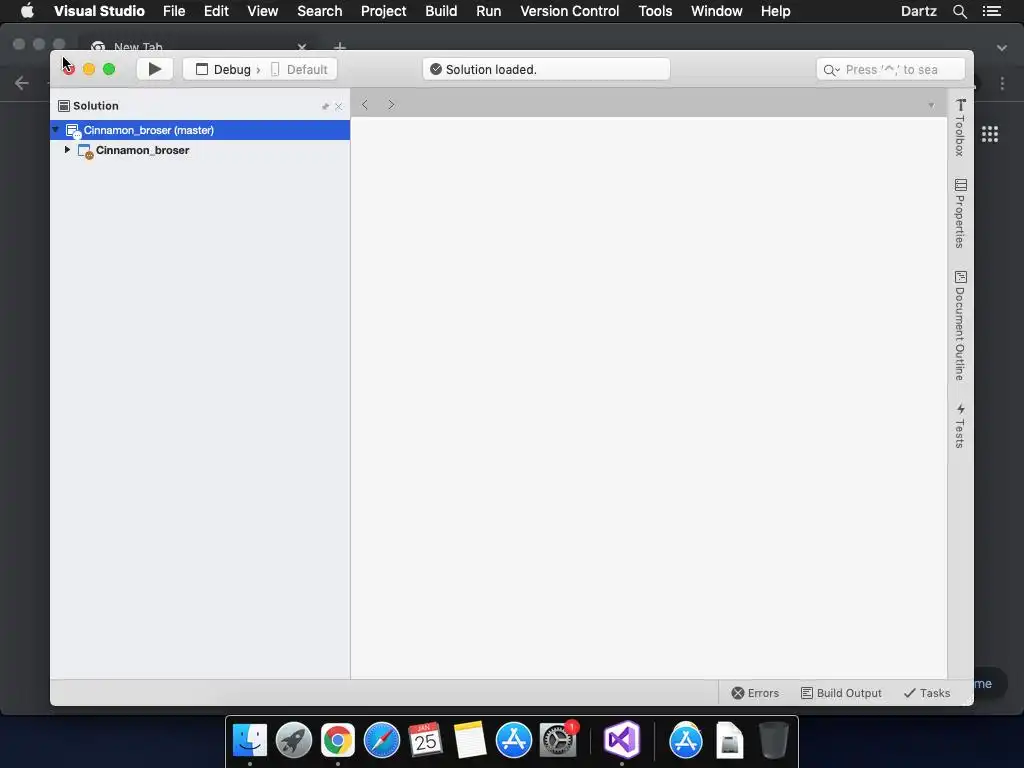
Task: Show the Build Output pad
Action: click(841, 693)
